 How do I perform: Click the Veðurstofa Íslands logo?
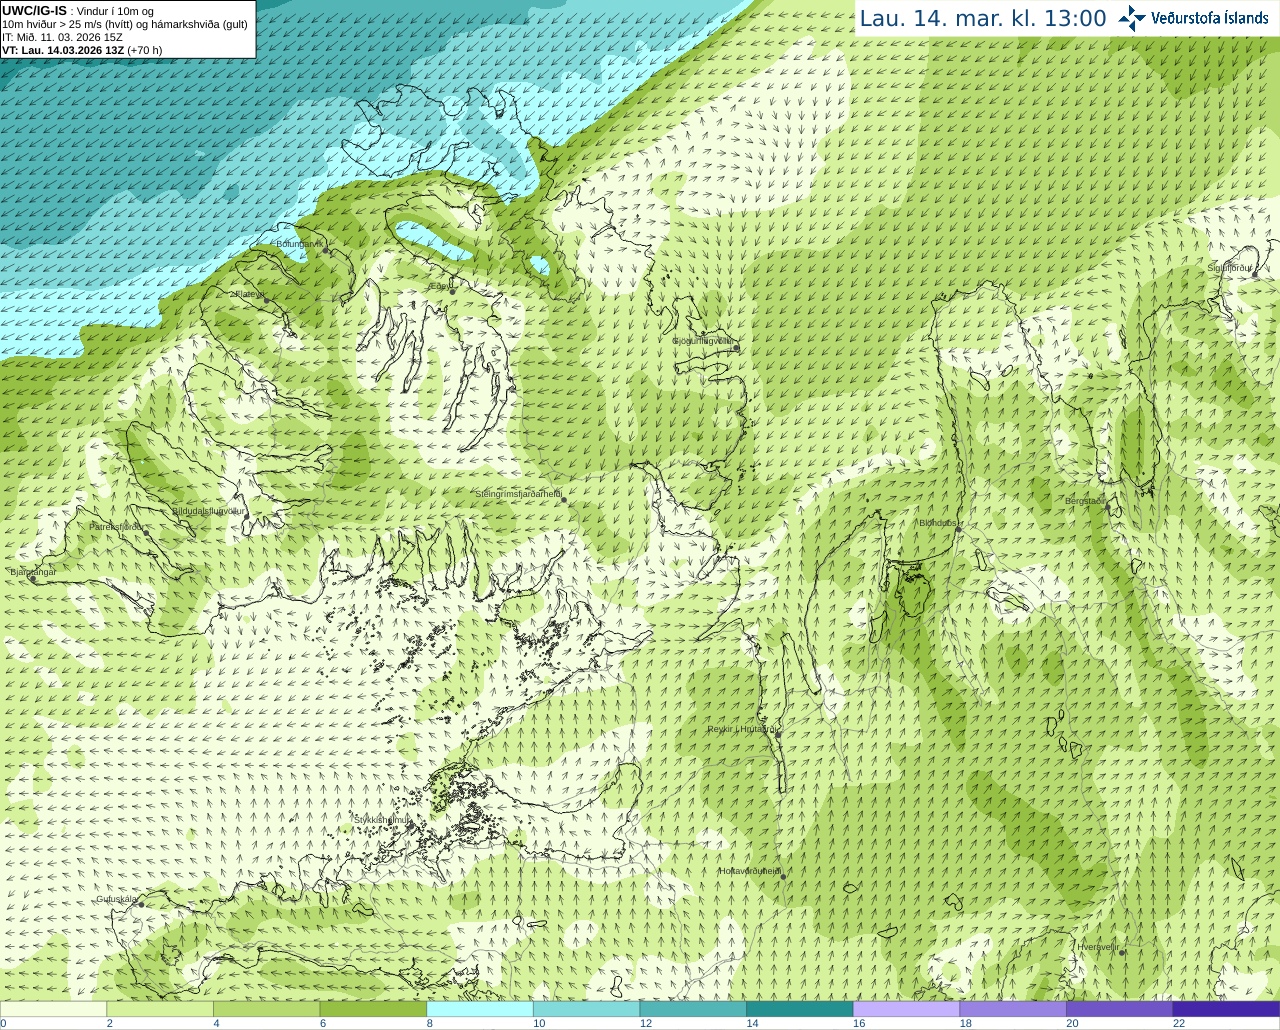(1194, 18)
